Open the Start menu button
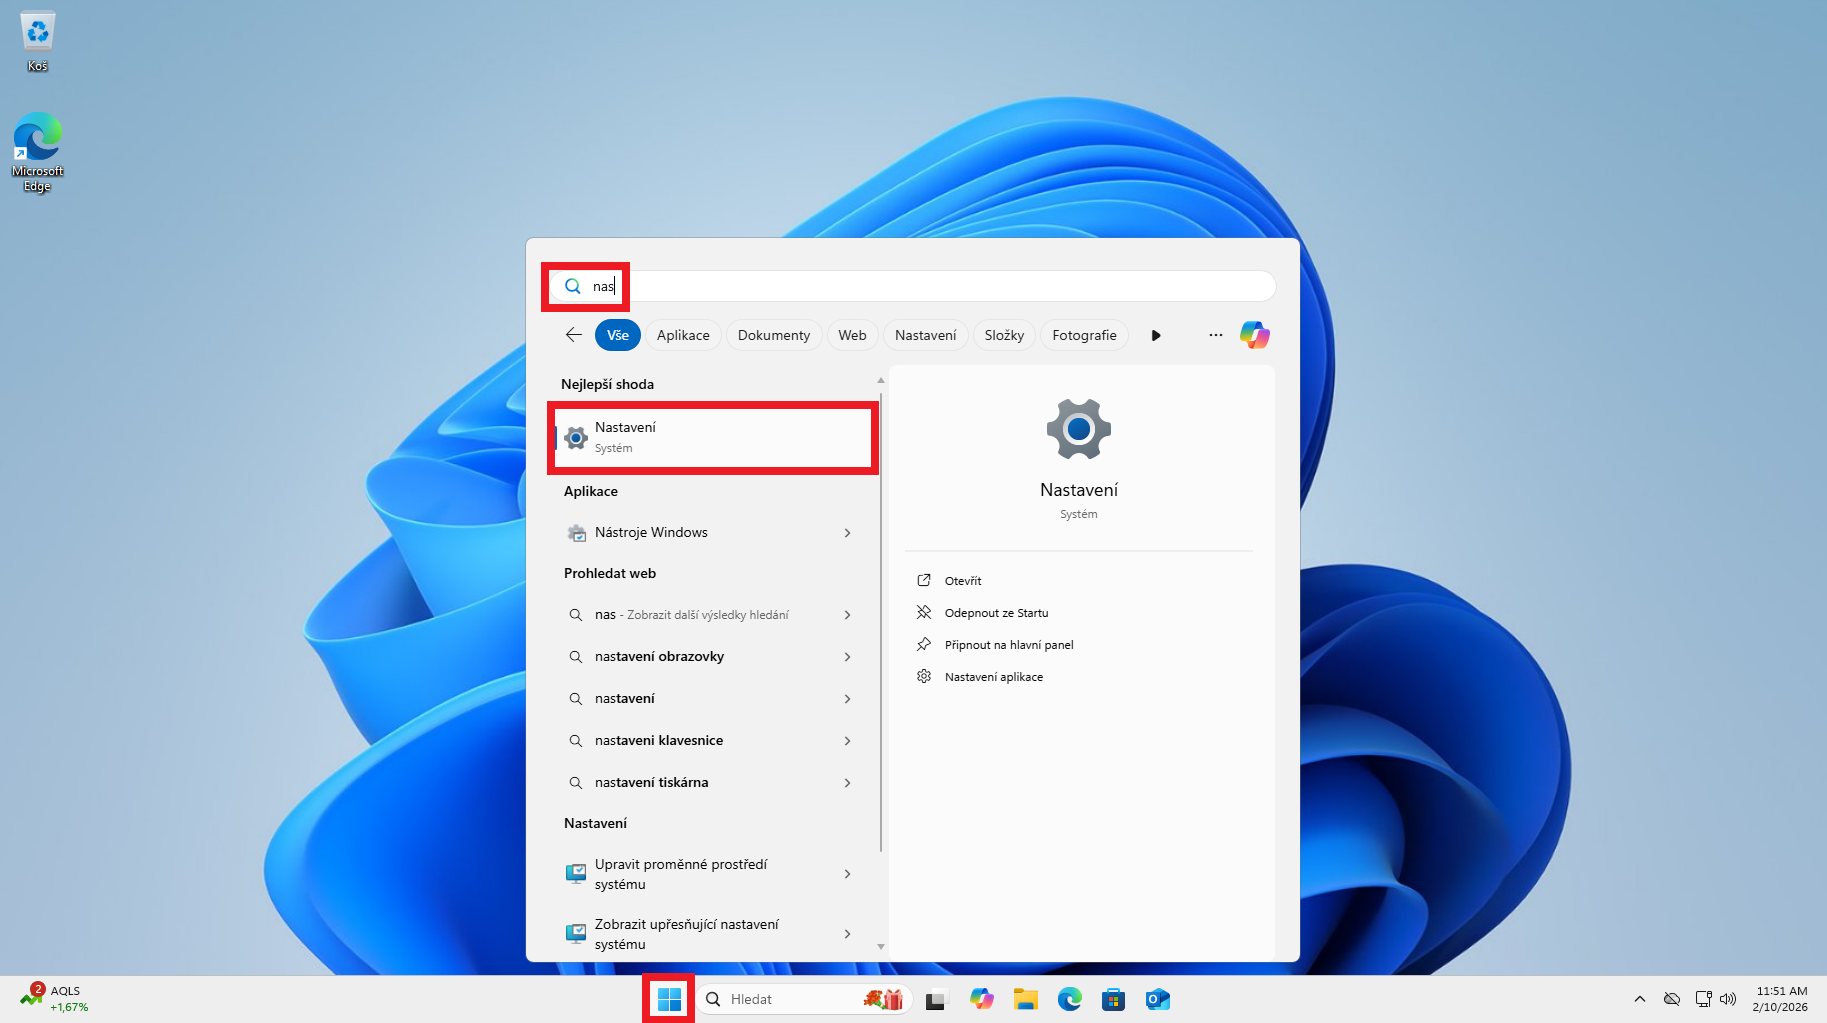The width and height of the screenshot is (1827, 1023). (x=668, y=998)
